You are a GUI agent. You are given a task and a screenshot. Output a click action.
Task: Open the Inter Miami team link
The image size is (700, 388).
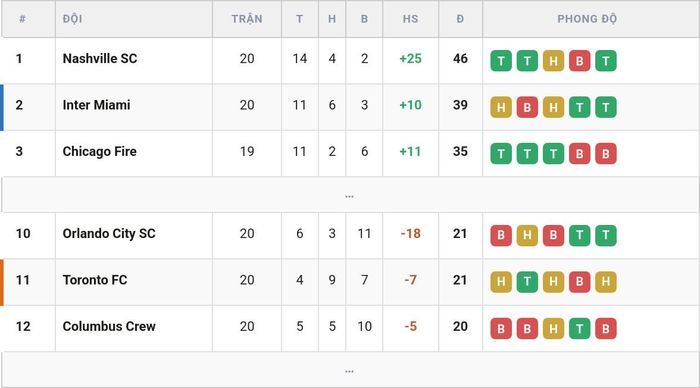point(96,105)
